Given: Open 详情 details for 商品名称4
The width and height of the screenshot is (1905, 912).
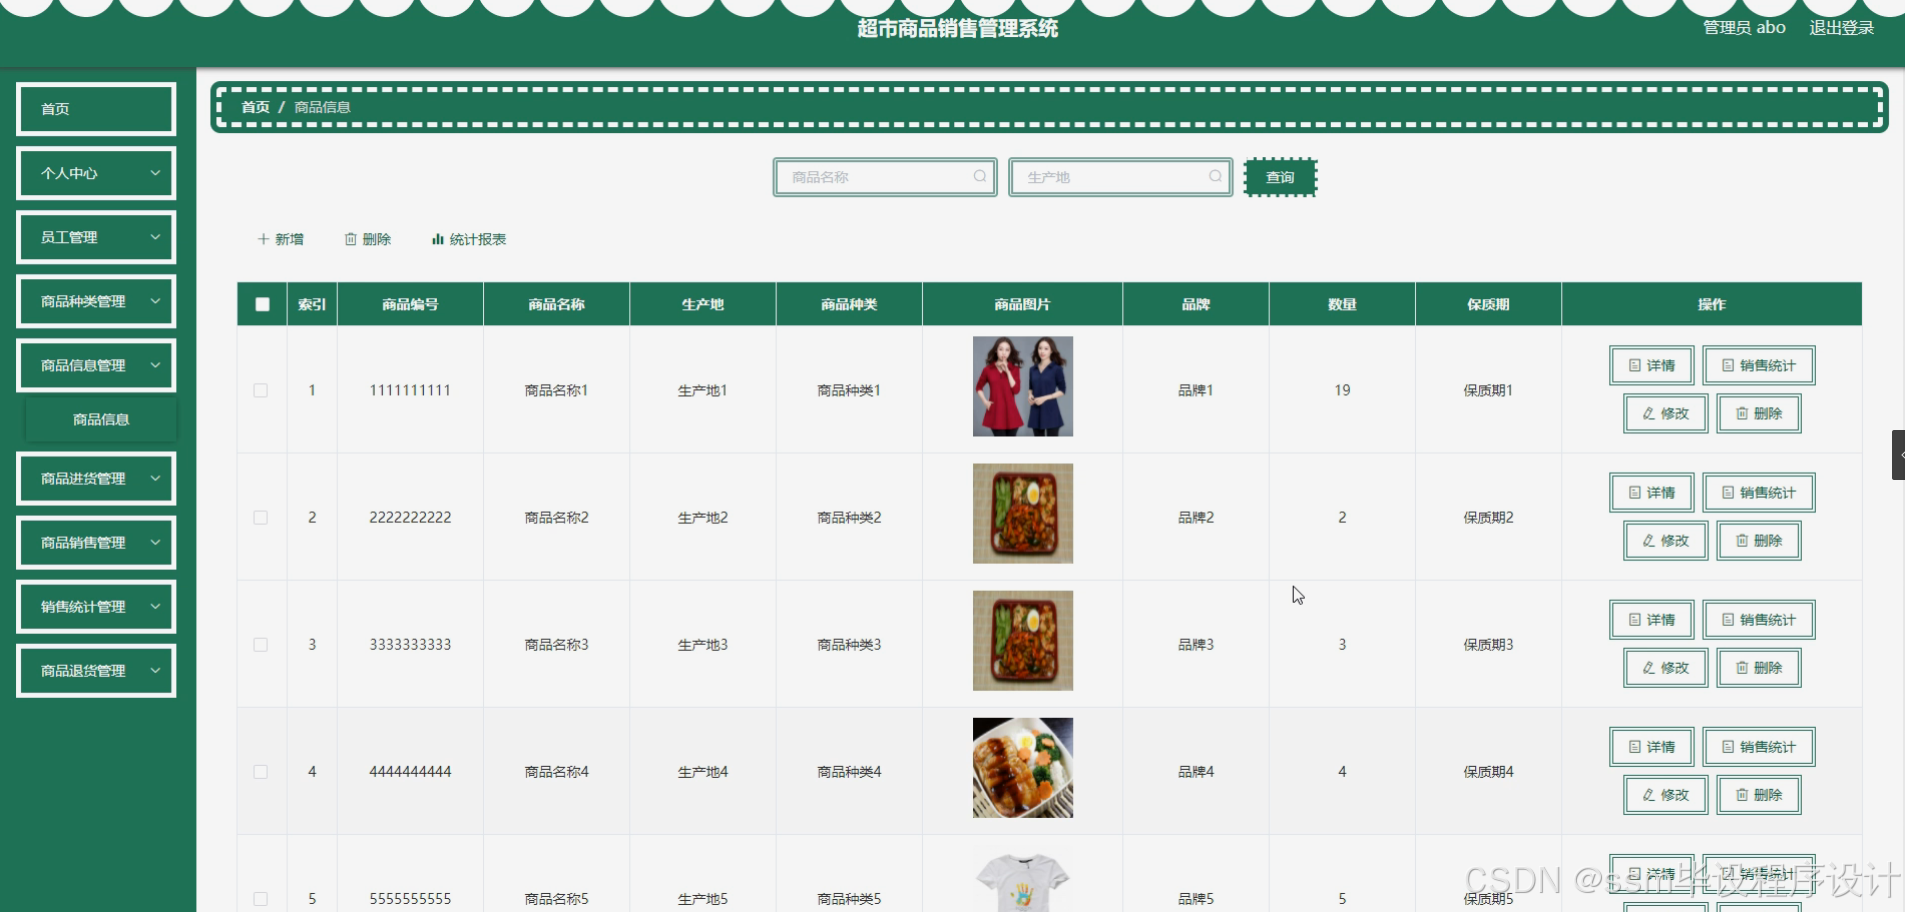Looking at the screenshot, I should [1652, 746].
